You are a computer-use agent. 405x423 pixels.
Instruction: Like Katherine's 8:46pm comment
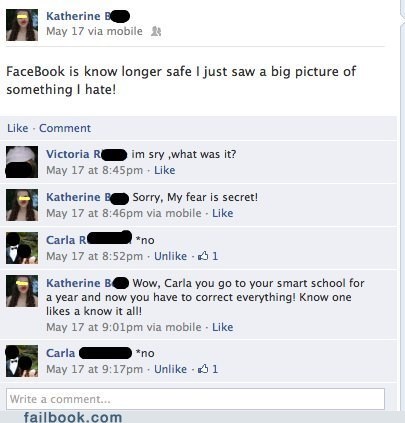[x=223, y=213]
